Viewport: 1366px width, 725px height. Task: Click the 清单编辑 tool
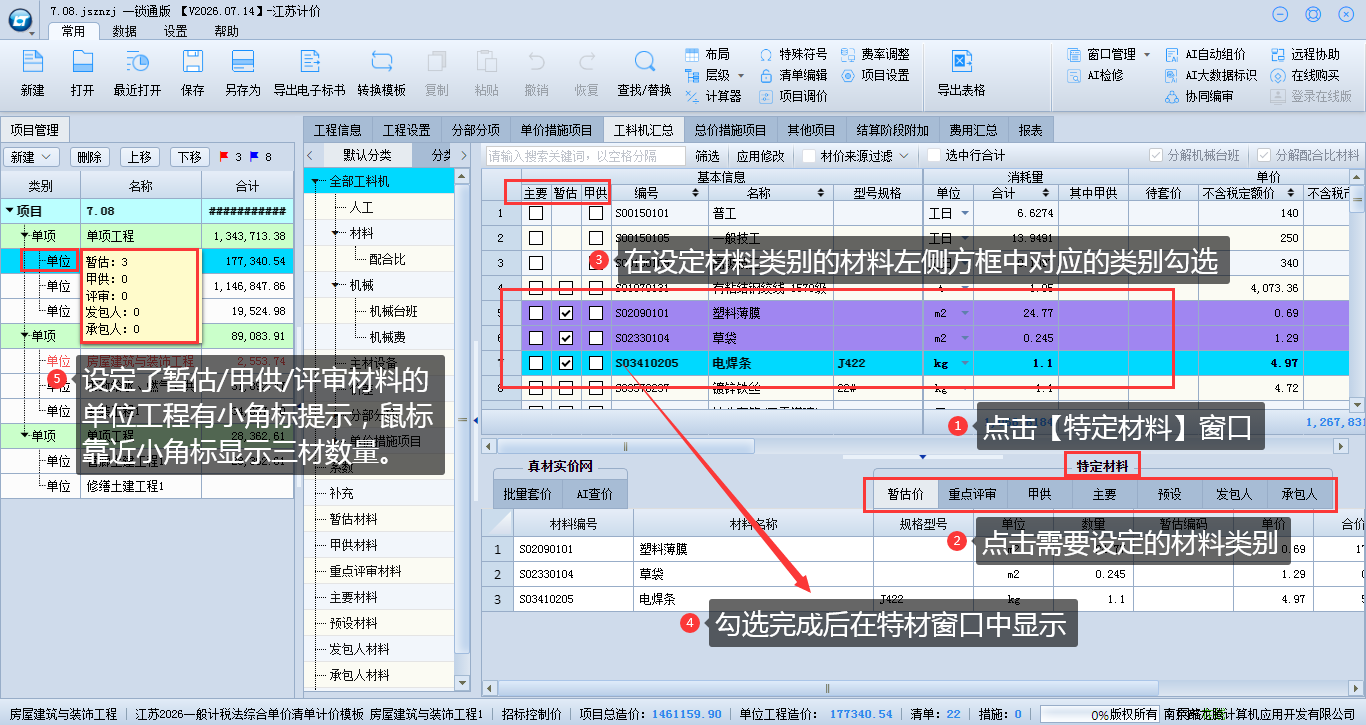793,75
